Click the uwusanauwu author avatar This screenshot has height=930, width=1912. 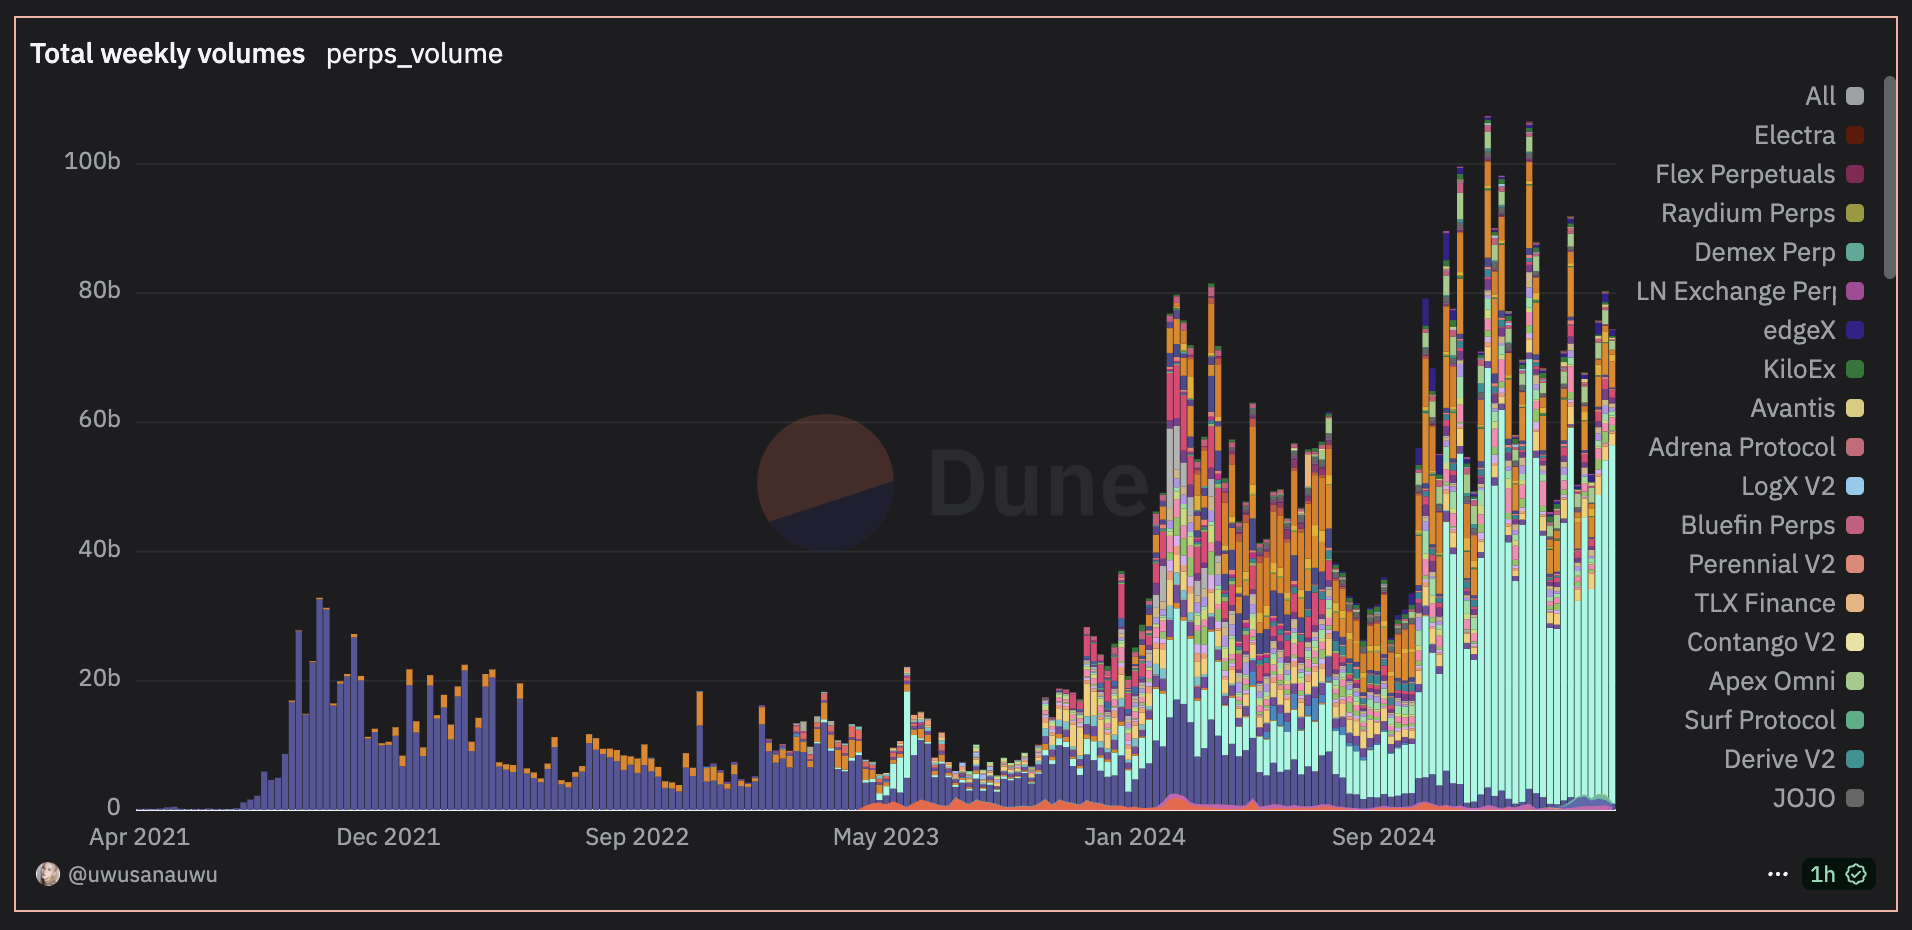point(47,874)
